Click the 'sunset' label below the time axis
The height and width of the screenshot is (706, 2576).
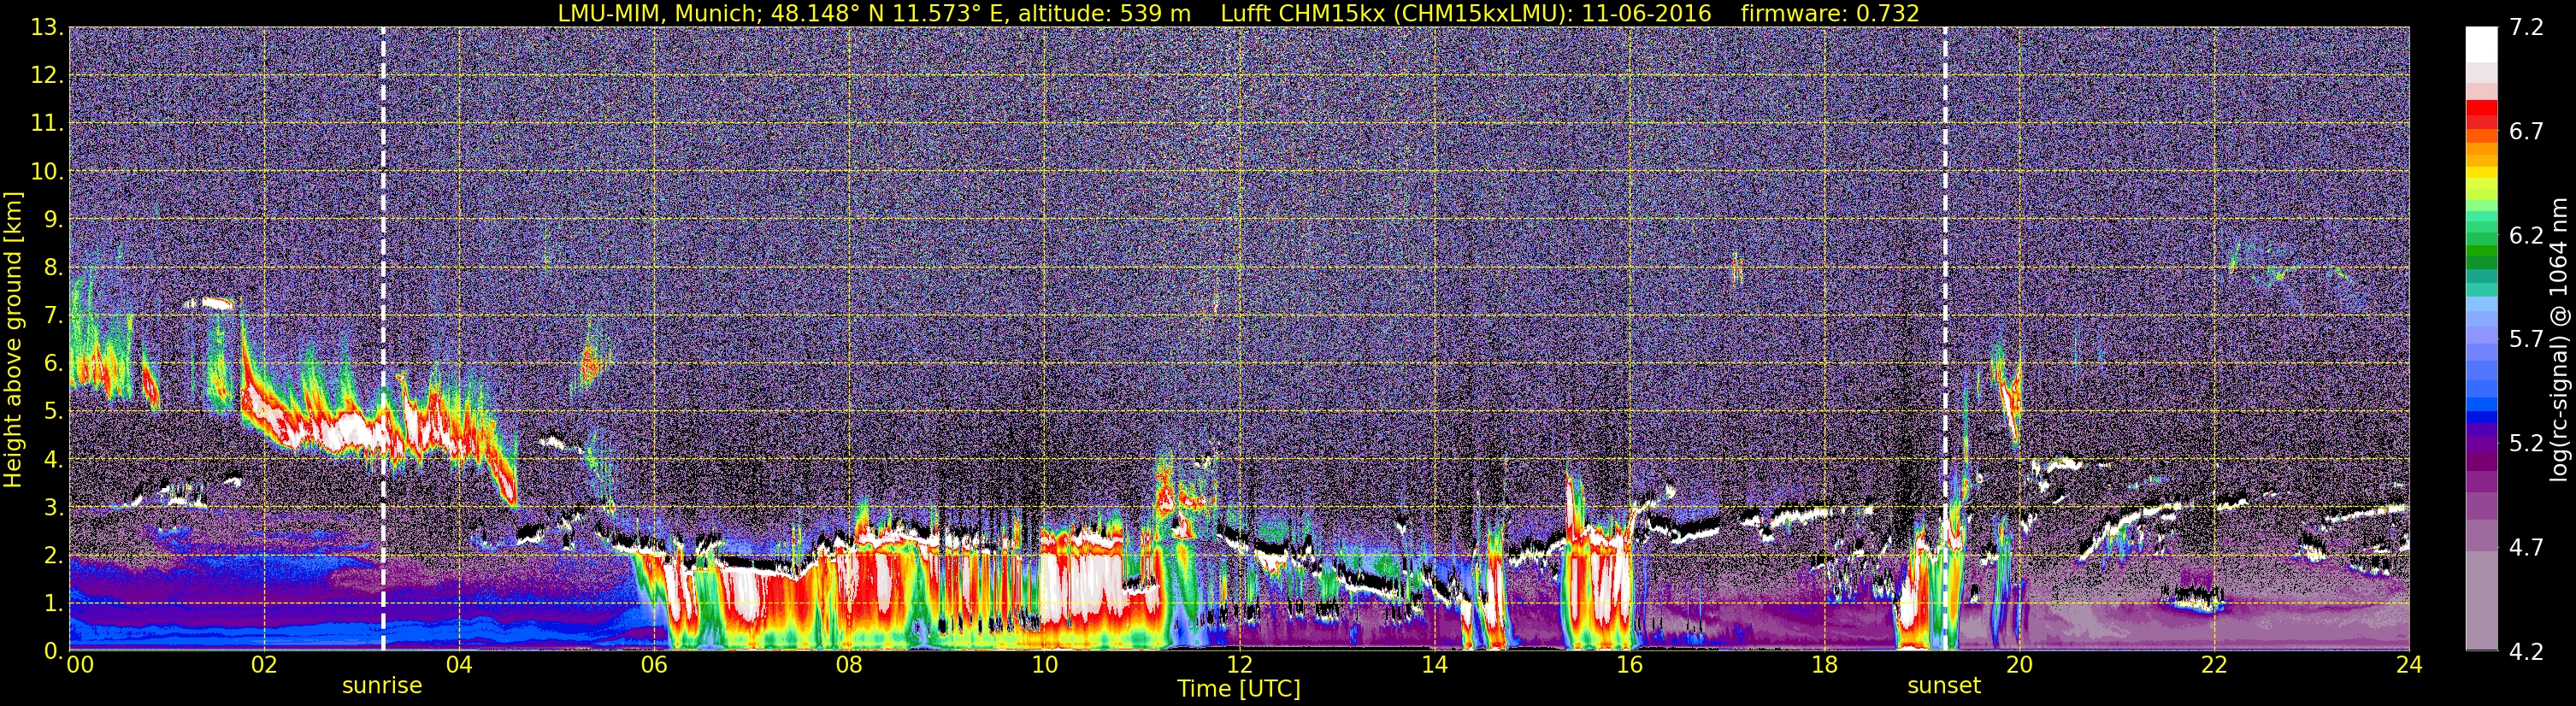(1944, 685)
